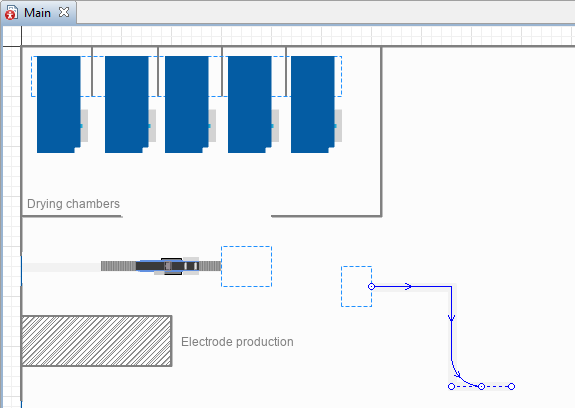Click the Drying chambers label
The width and height of the screenshot is (575, 408).
click(x=73, y=204)
